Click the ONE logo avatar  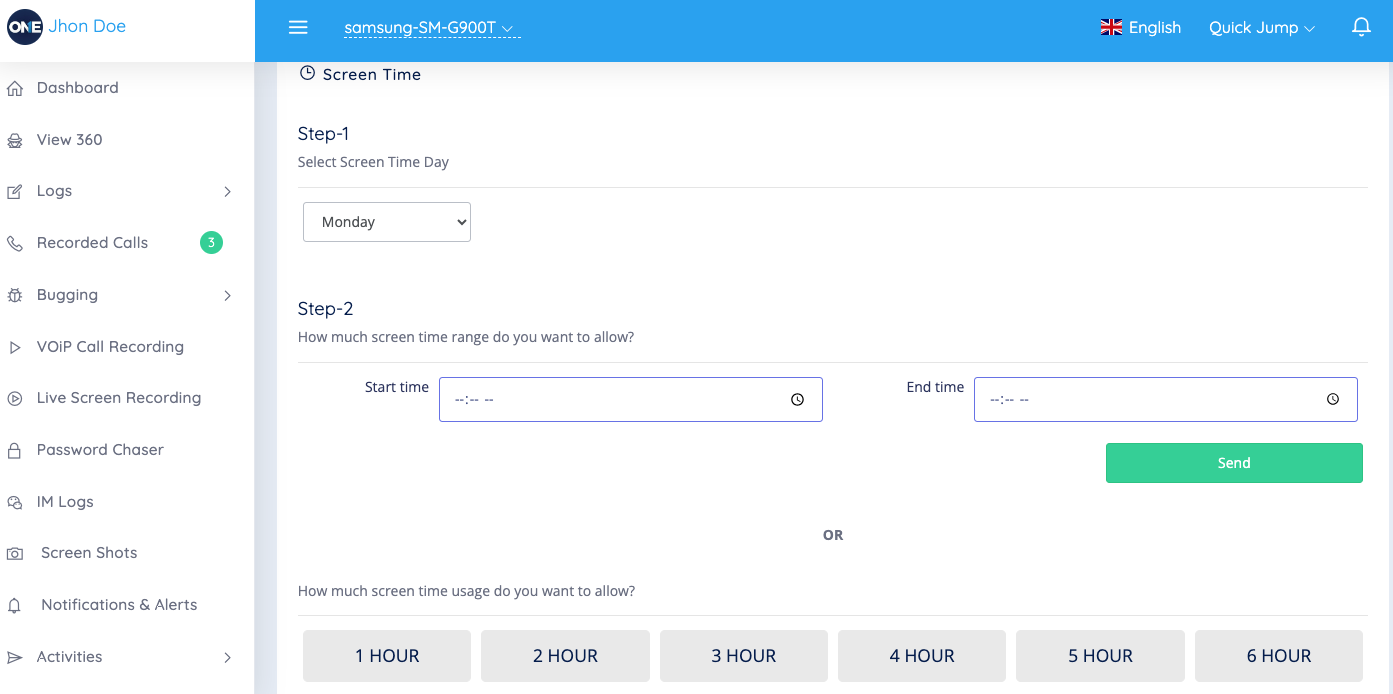click(x=24, y=27)
